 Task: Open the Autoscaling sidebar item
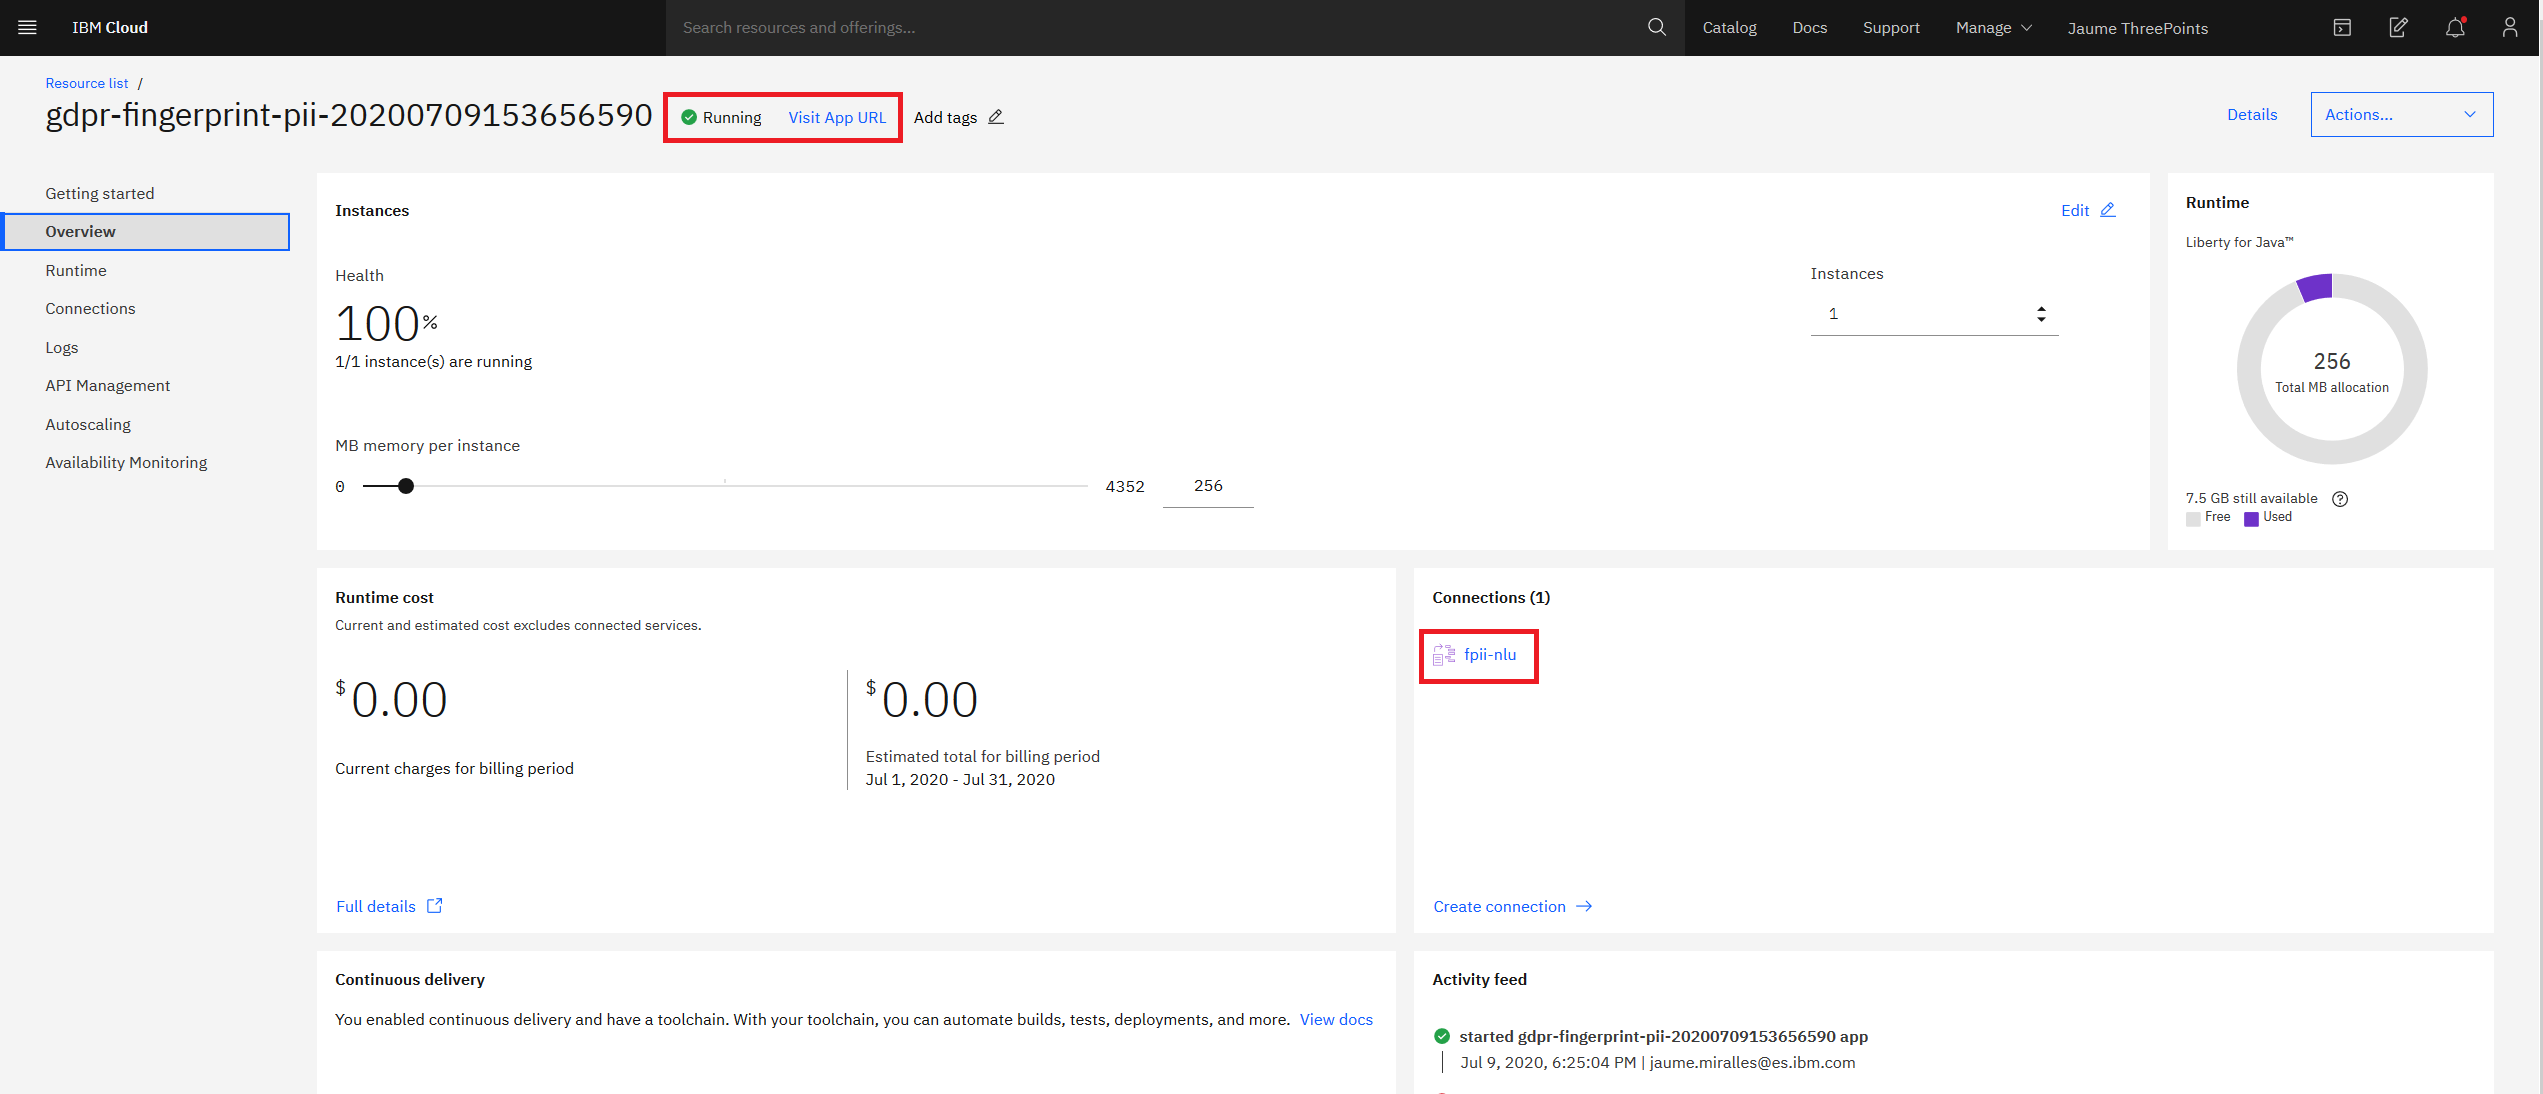pyautogui.click(x=88, y=424)
